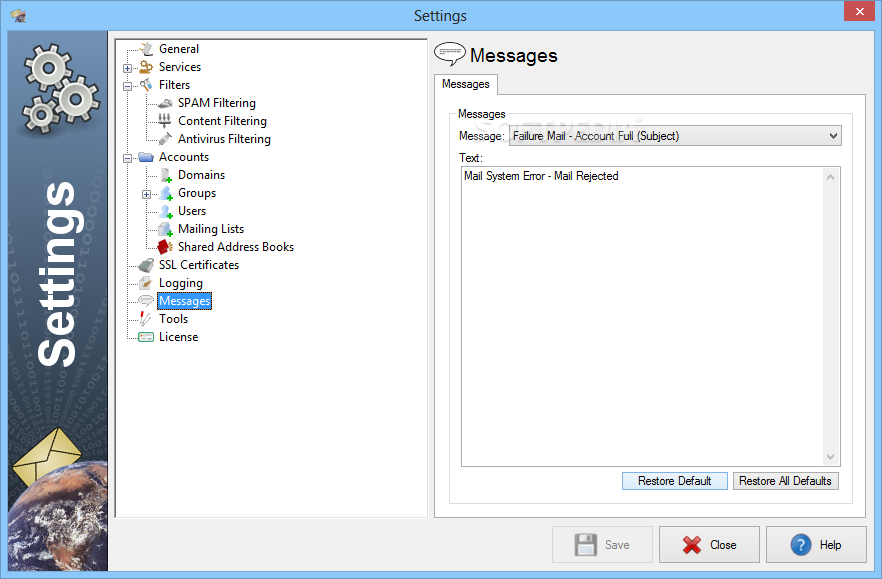Expand the Services tree node
The height and width of the screenshot is (579, 882).
tap(128, 68)
